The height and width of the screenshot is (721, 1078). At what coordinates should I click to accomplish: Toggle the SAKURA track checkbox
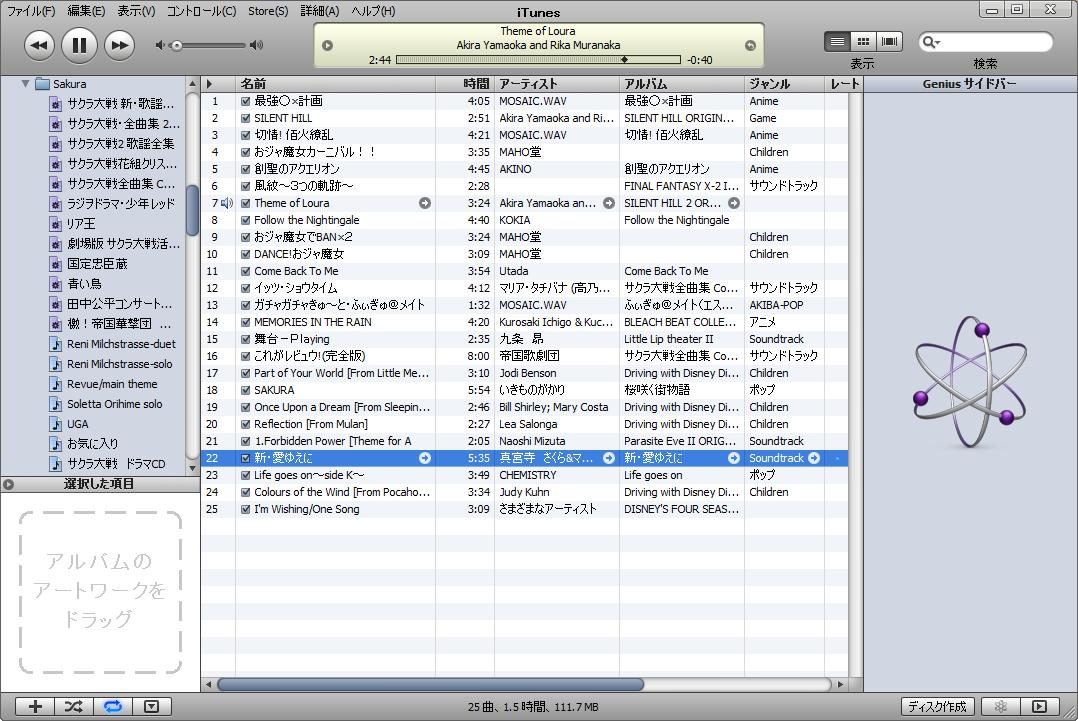pos(245,390)
